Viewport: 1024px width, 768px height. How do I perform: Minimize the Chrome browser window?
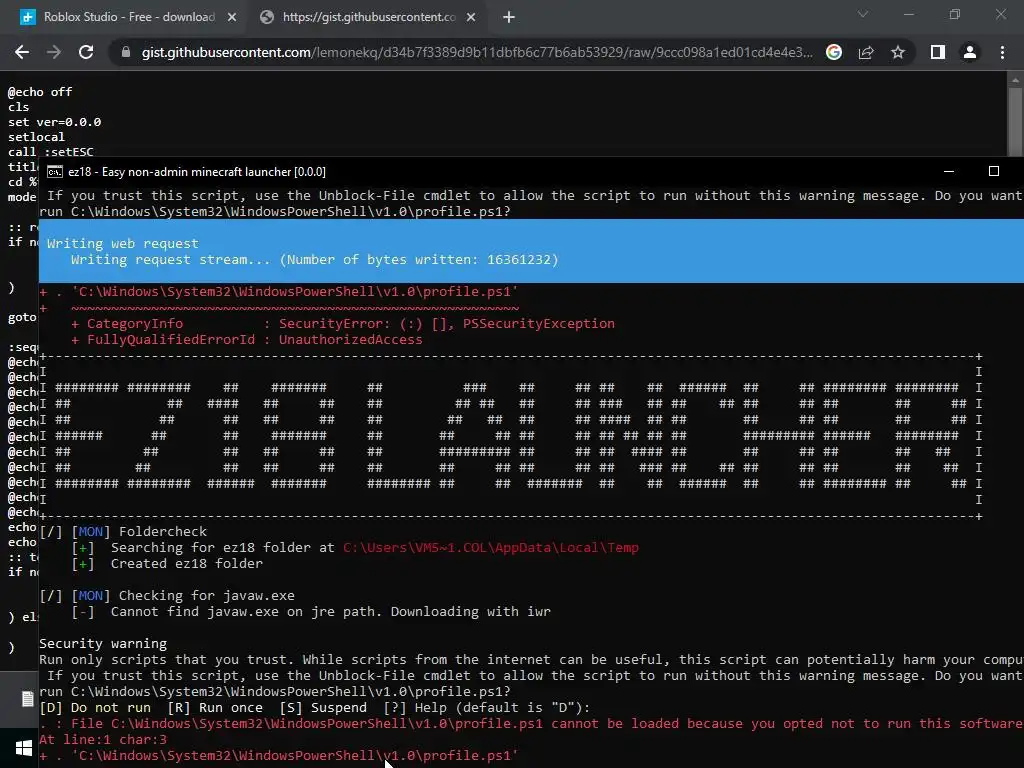click(x=908, y=14)
